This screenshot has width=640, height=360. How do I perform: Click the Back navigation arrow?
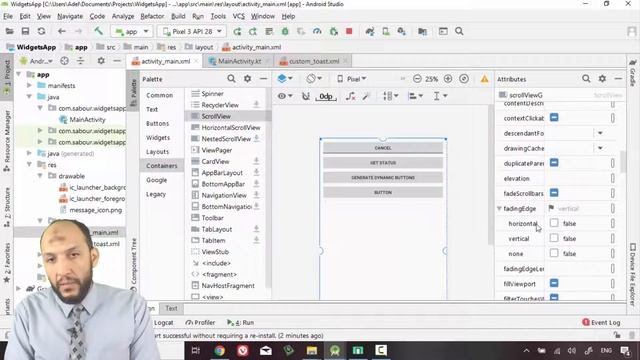(62, 31)
